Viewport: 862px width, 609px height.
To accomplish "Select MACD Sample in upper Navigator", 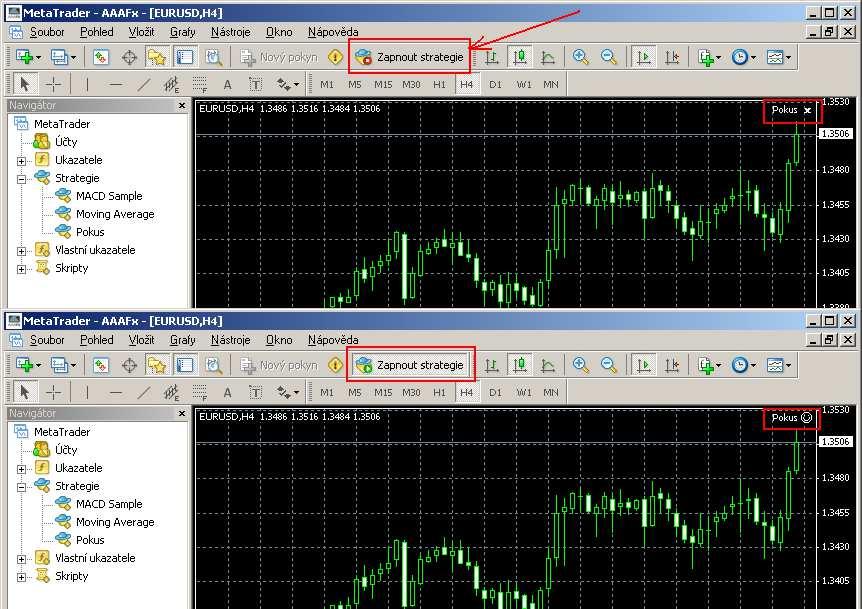I will (109, 196).
